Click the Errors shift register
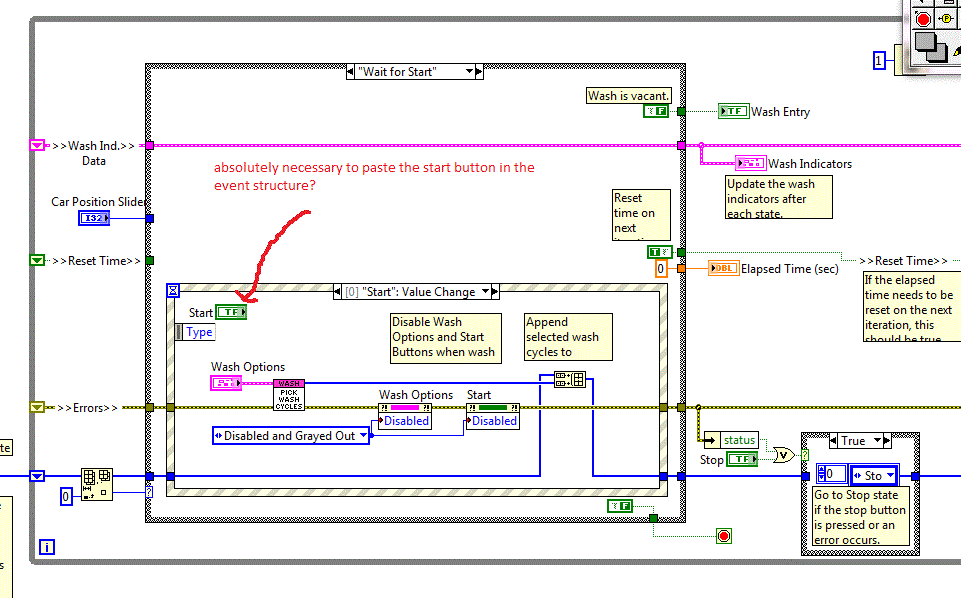This screenshot has height=598, width=961. 37,407
